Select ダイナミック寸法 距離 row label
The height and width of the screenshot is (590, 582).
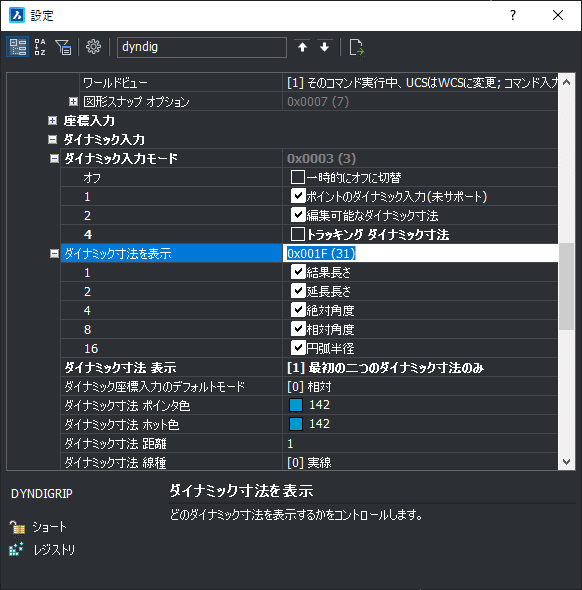click(115, 444)
